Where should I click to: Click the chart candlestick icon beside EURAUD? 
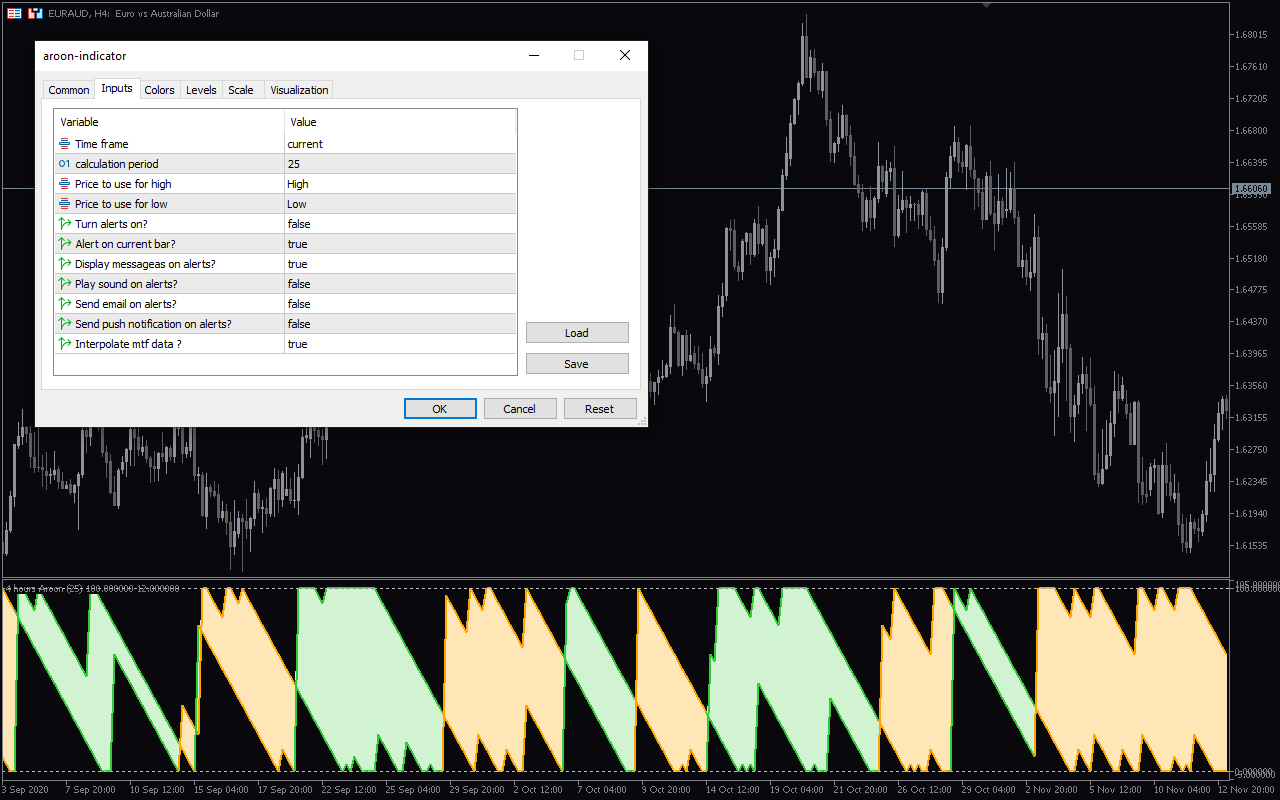[35, 13]
